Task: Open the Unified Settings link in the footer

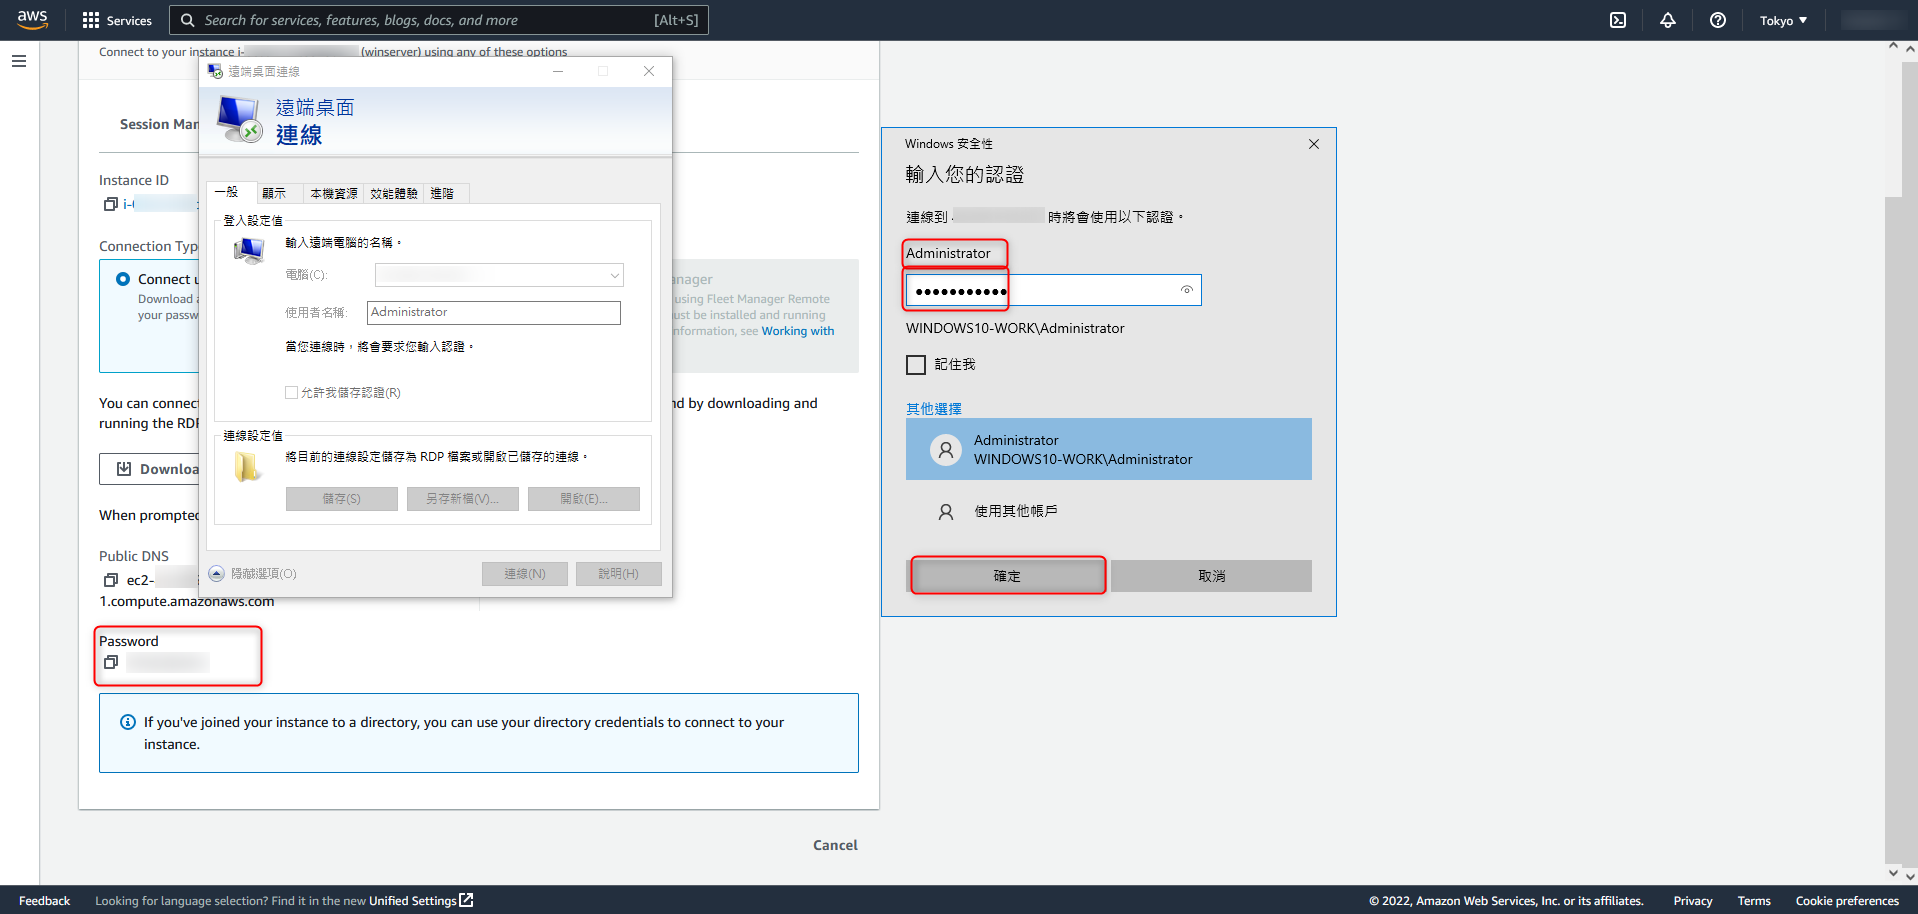Action: coord(421,901)
